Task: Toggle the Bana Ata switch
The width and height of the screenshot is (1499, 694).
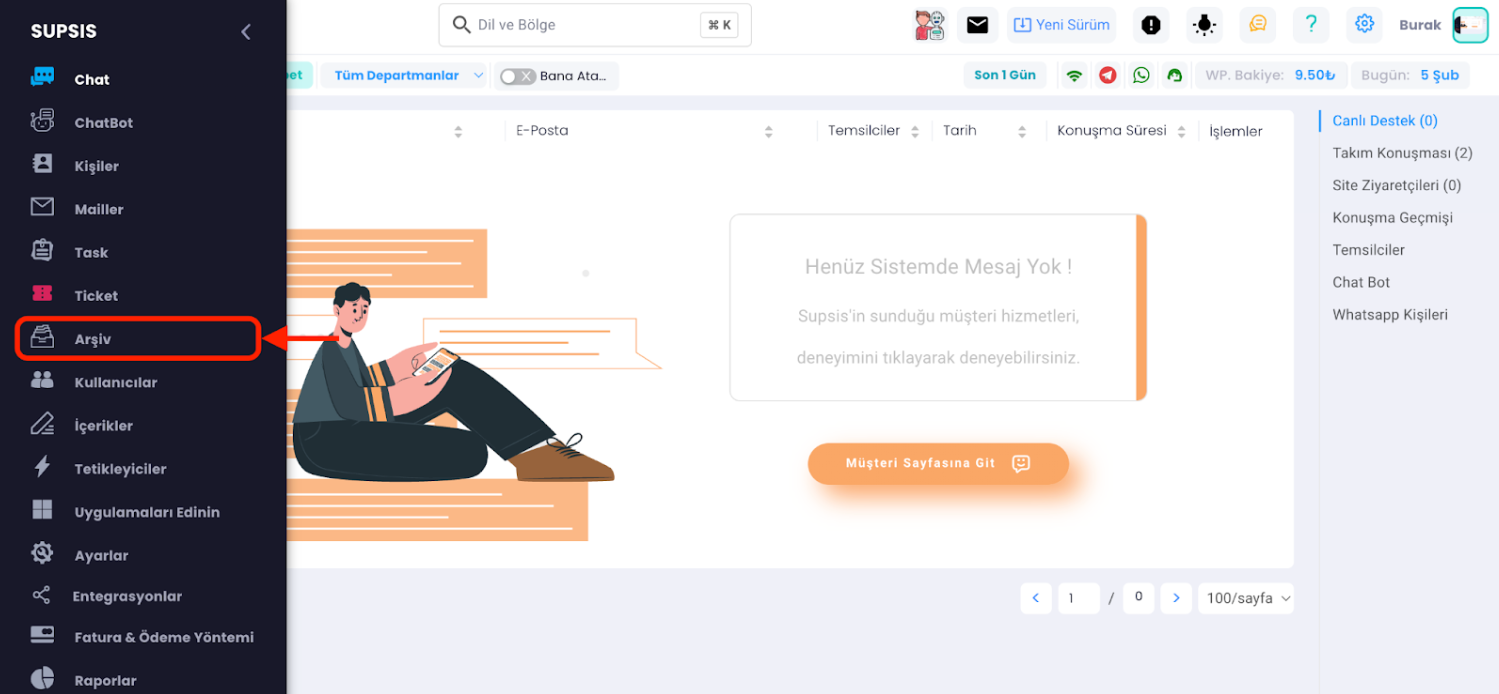Action: click(518, 76)
